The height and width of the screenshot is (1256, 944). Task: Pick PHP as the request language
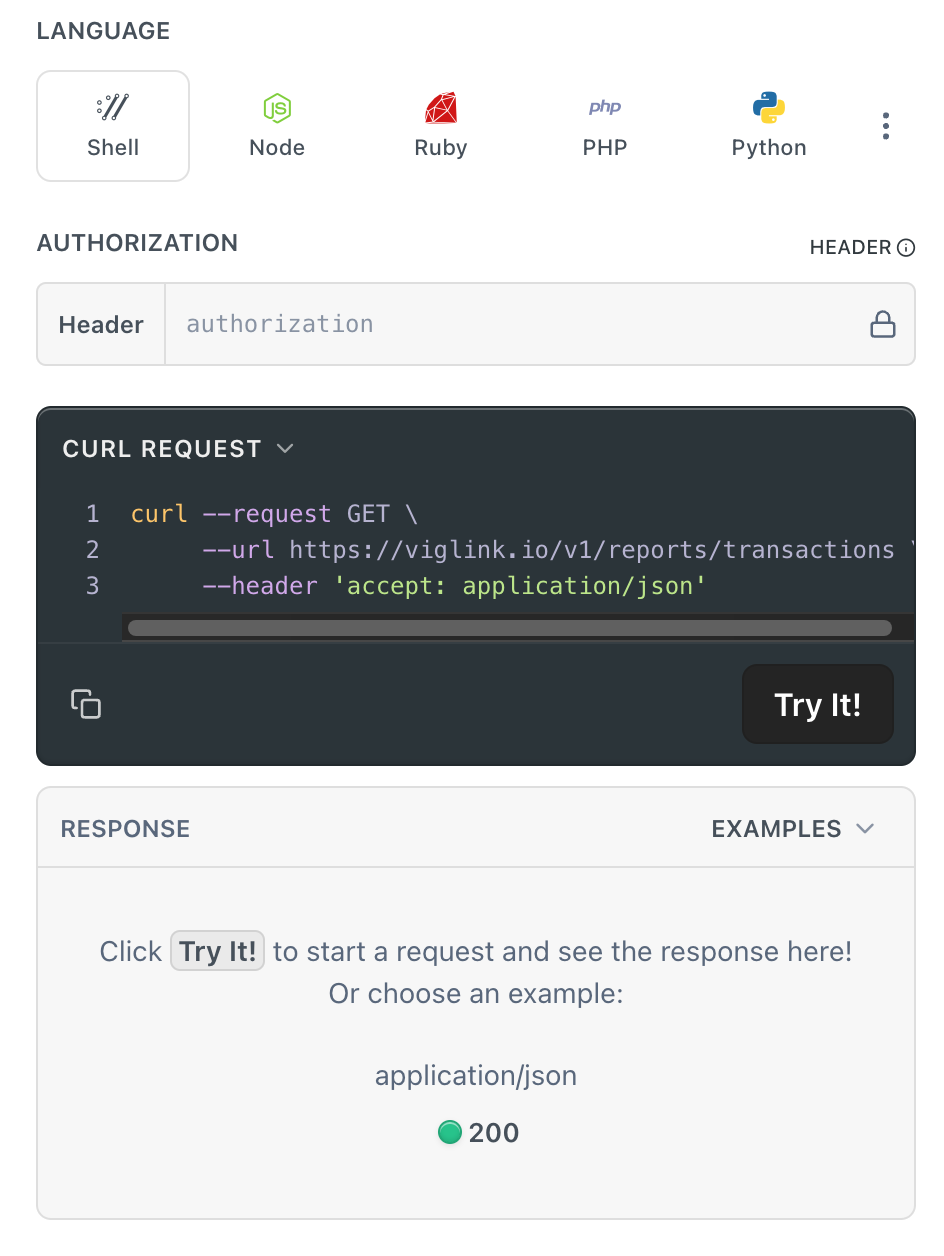(x=605, y=126)
